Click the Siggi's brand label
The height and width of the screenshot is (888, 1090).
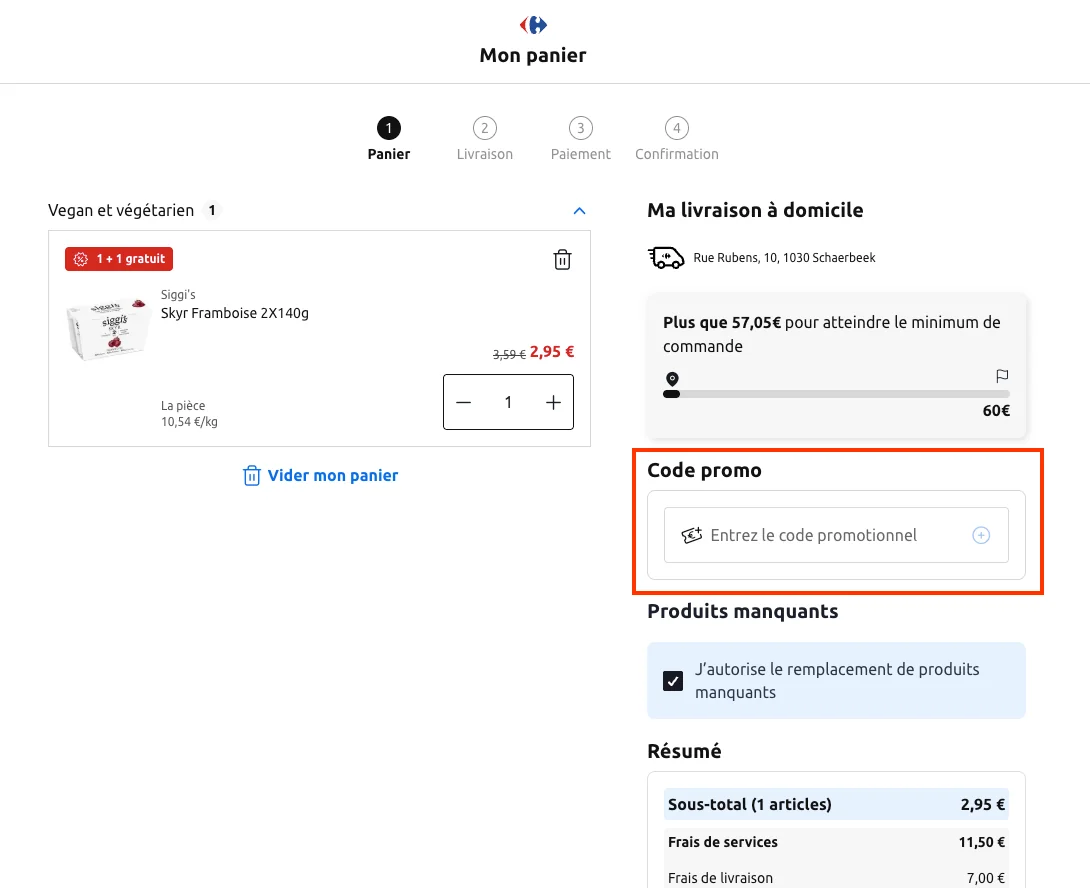pos(178,295)
